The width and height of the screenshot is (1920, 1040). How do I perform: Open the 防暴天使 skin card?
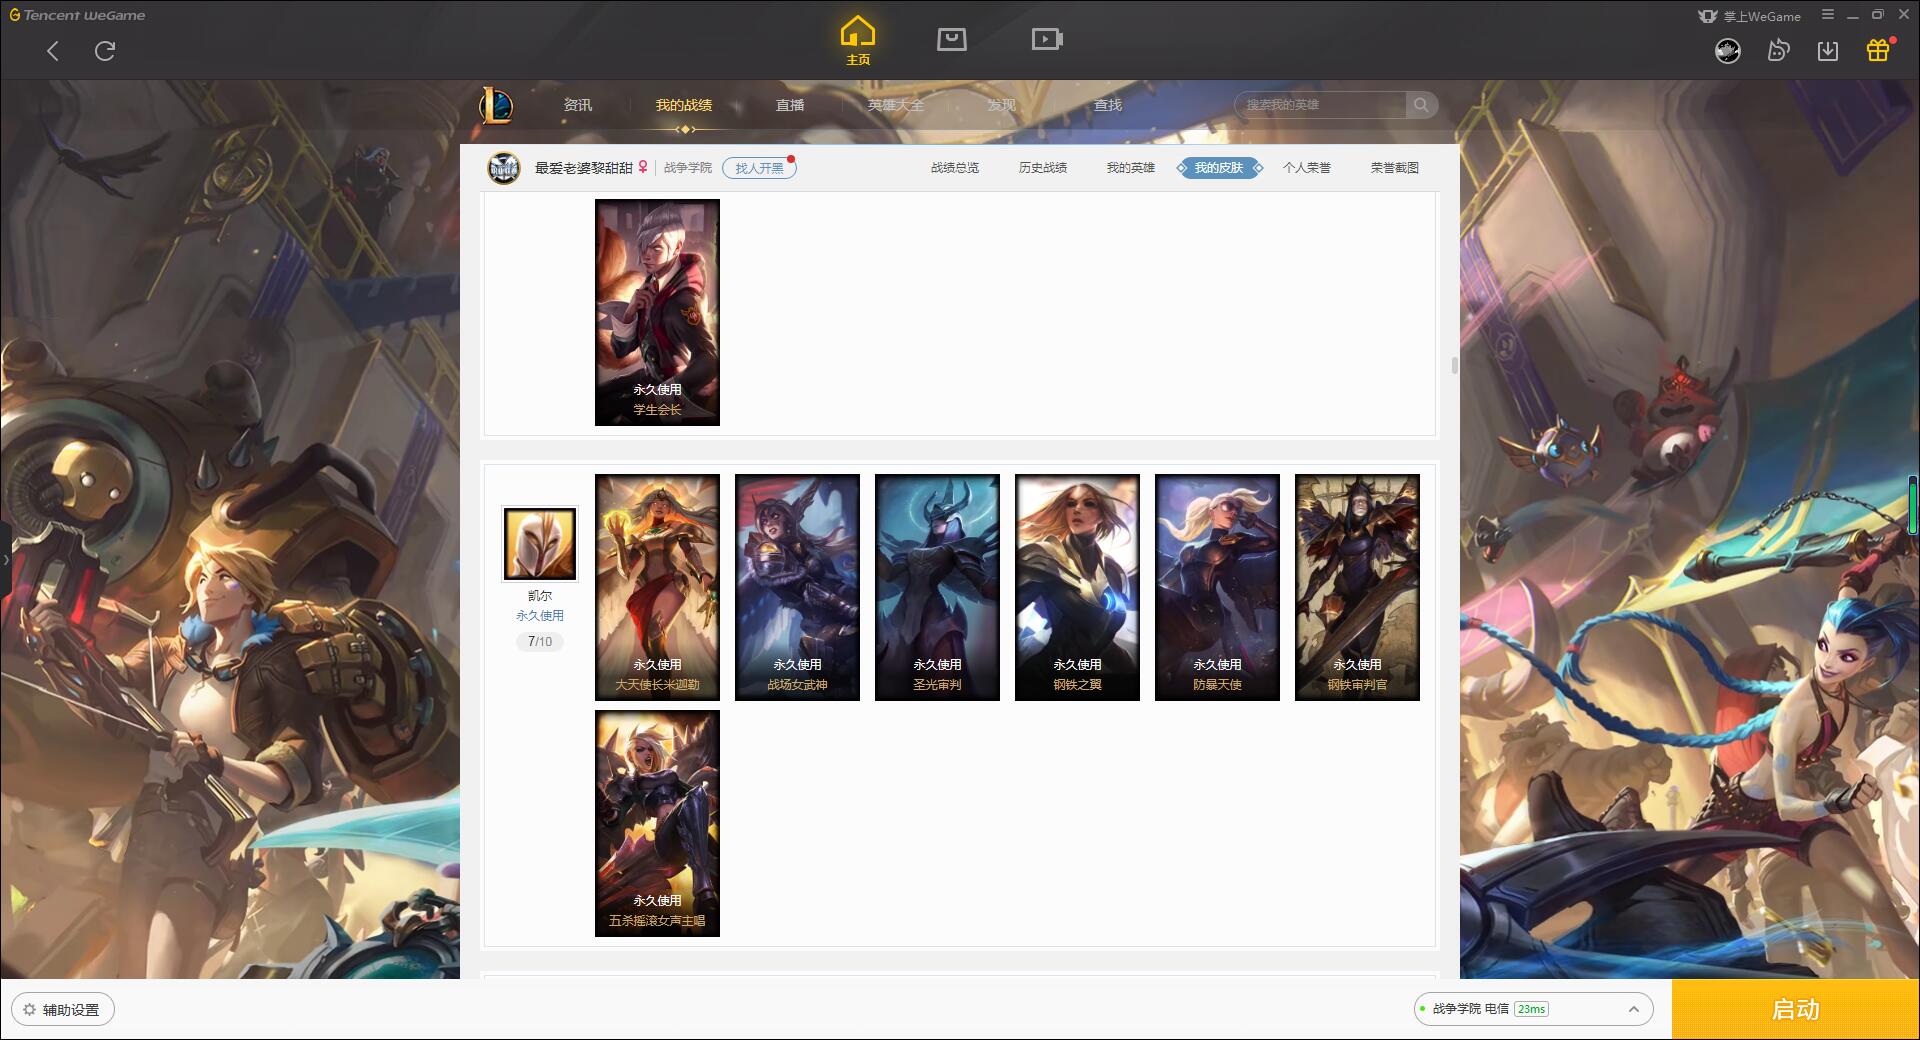(x=1217, y=587)
